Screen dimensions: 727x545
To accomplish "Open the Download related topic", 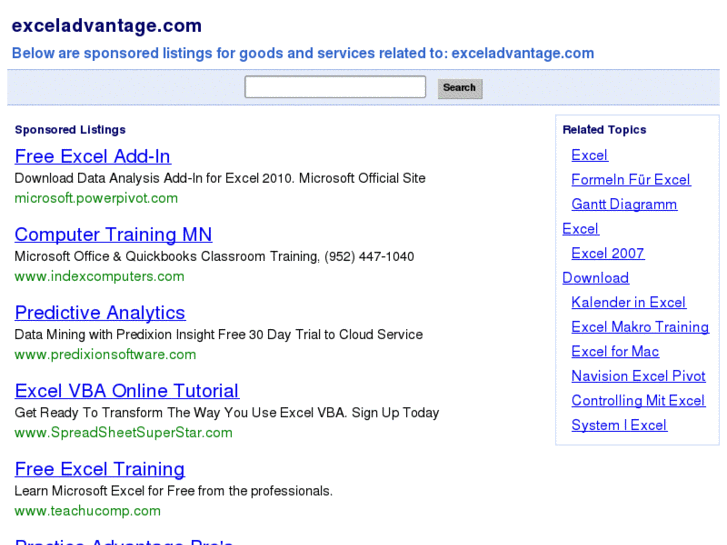I will point(595,278).
